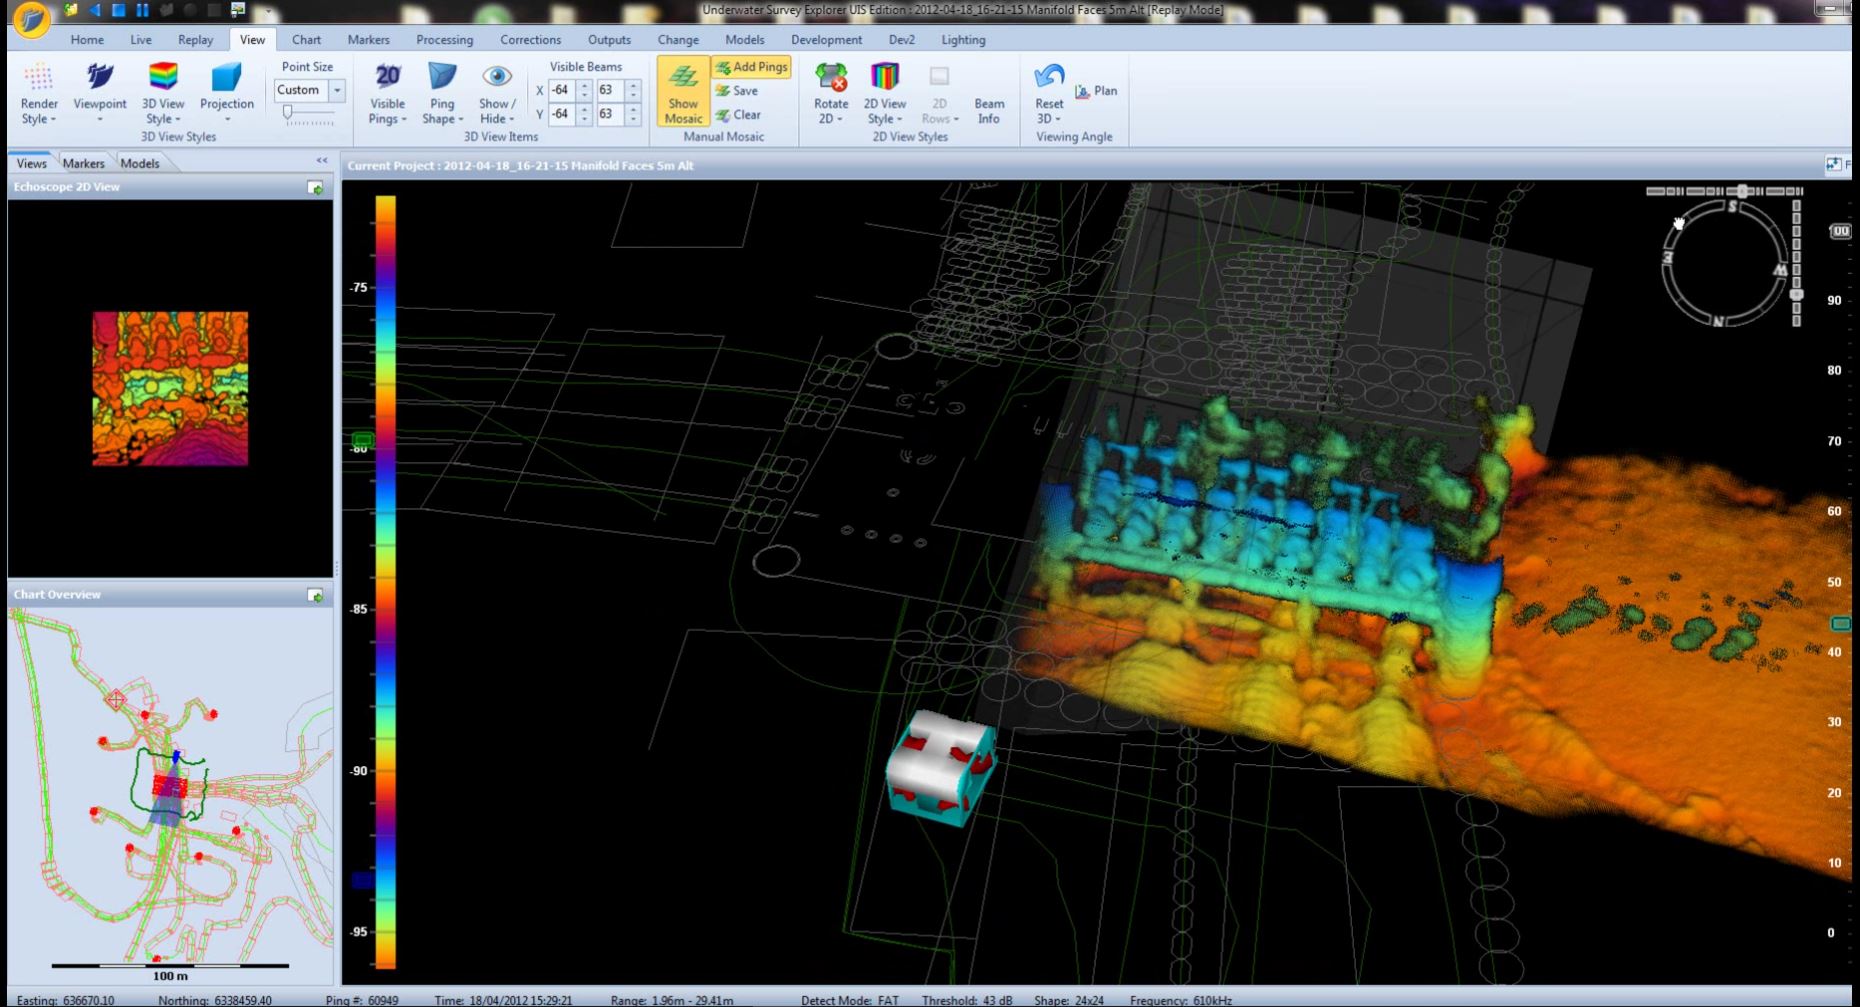Screen dimensions: 1860x1007
Task: Open the Markers panel tab
Action: [x=83, y=163]
